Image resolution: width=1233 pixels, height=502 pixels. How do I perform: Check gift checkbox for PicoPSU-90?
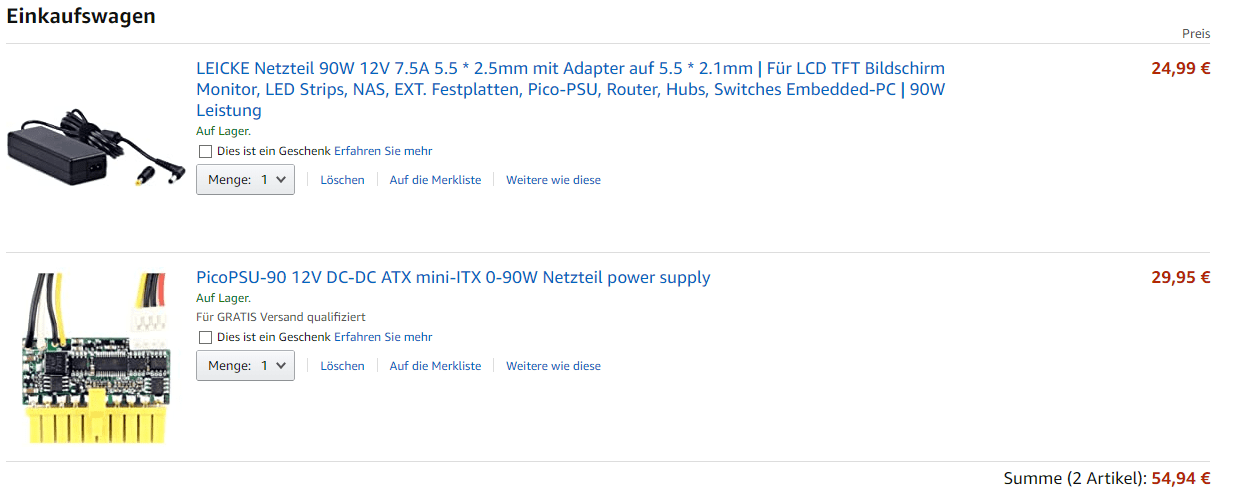pyautogui.click(x=206, y=338)
